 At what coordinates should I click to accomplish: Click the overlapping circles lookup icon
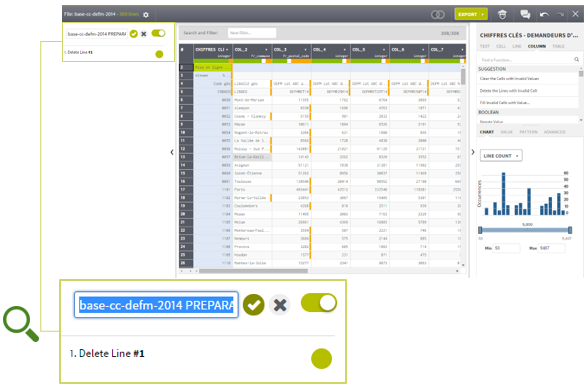(x=438, y=15)
